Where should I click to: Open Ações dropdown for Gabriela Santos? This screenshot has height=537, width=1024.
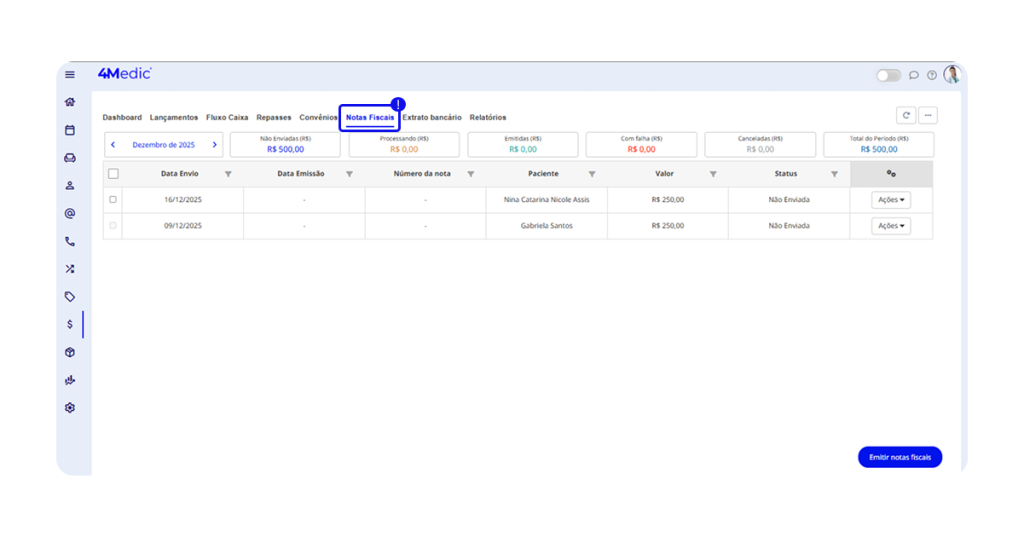(891, 226)
